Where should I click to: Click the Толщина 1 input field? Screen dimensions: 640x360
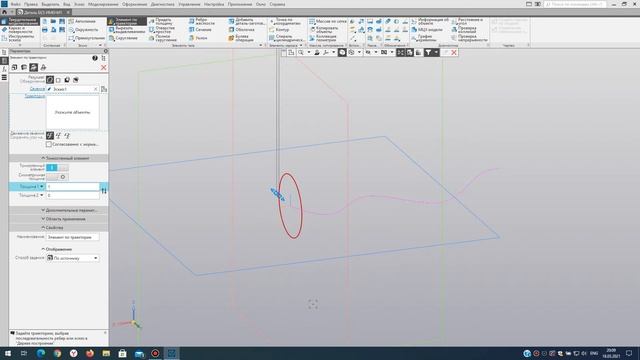tap(73, 187)
